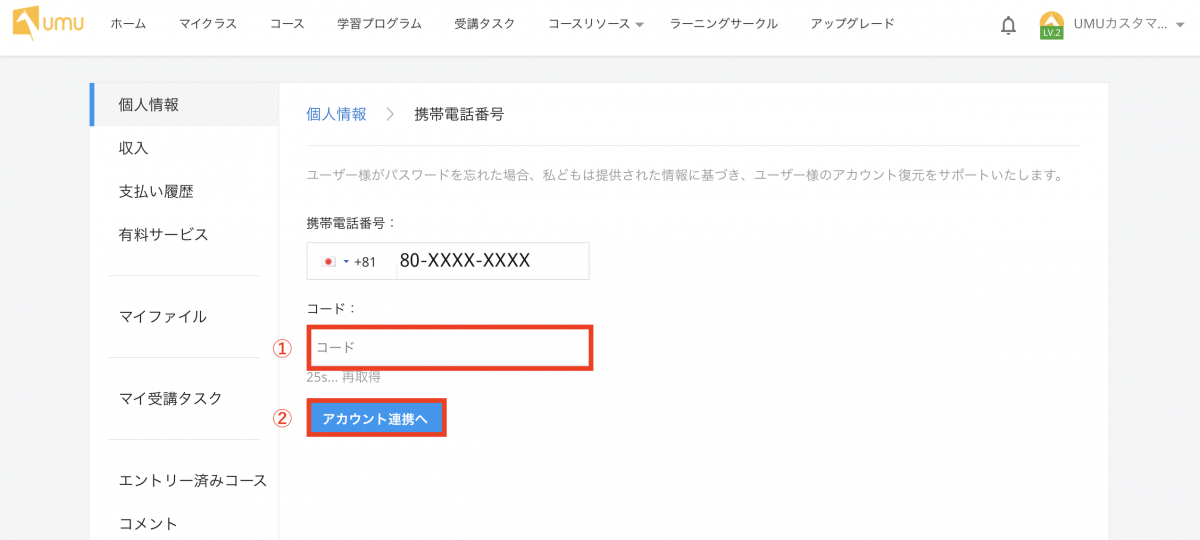
Task: Open 受講タスク from top menu
Action: pyautogui.click(x=485, y=24)
